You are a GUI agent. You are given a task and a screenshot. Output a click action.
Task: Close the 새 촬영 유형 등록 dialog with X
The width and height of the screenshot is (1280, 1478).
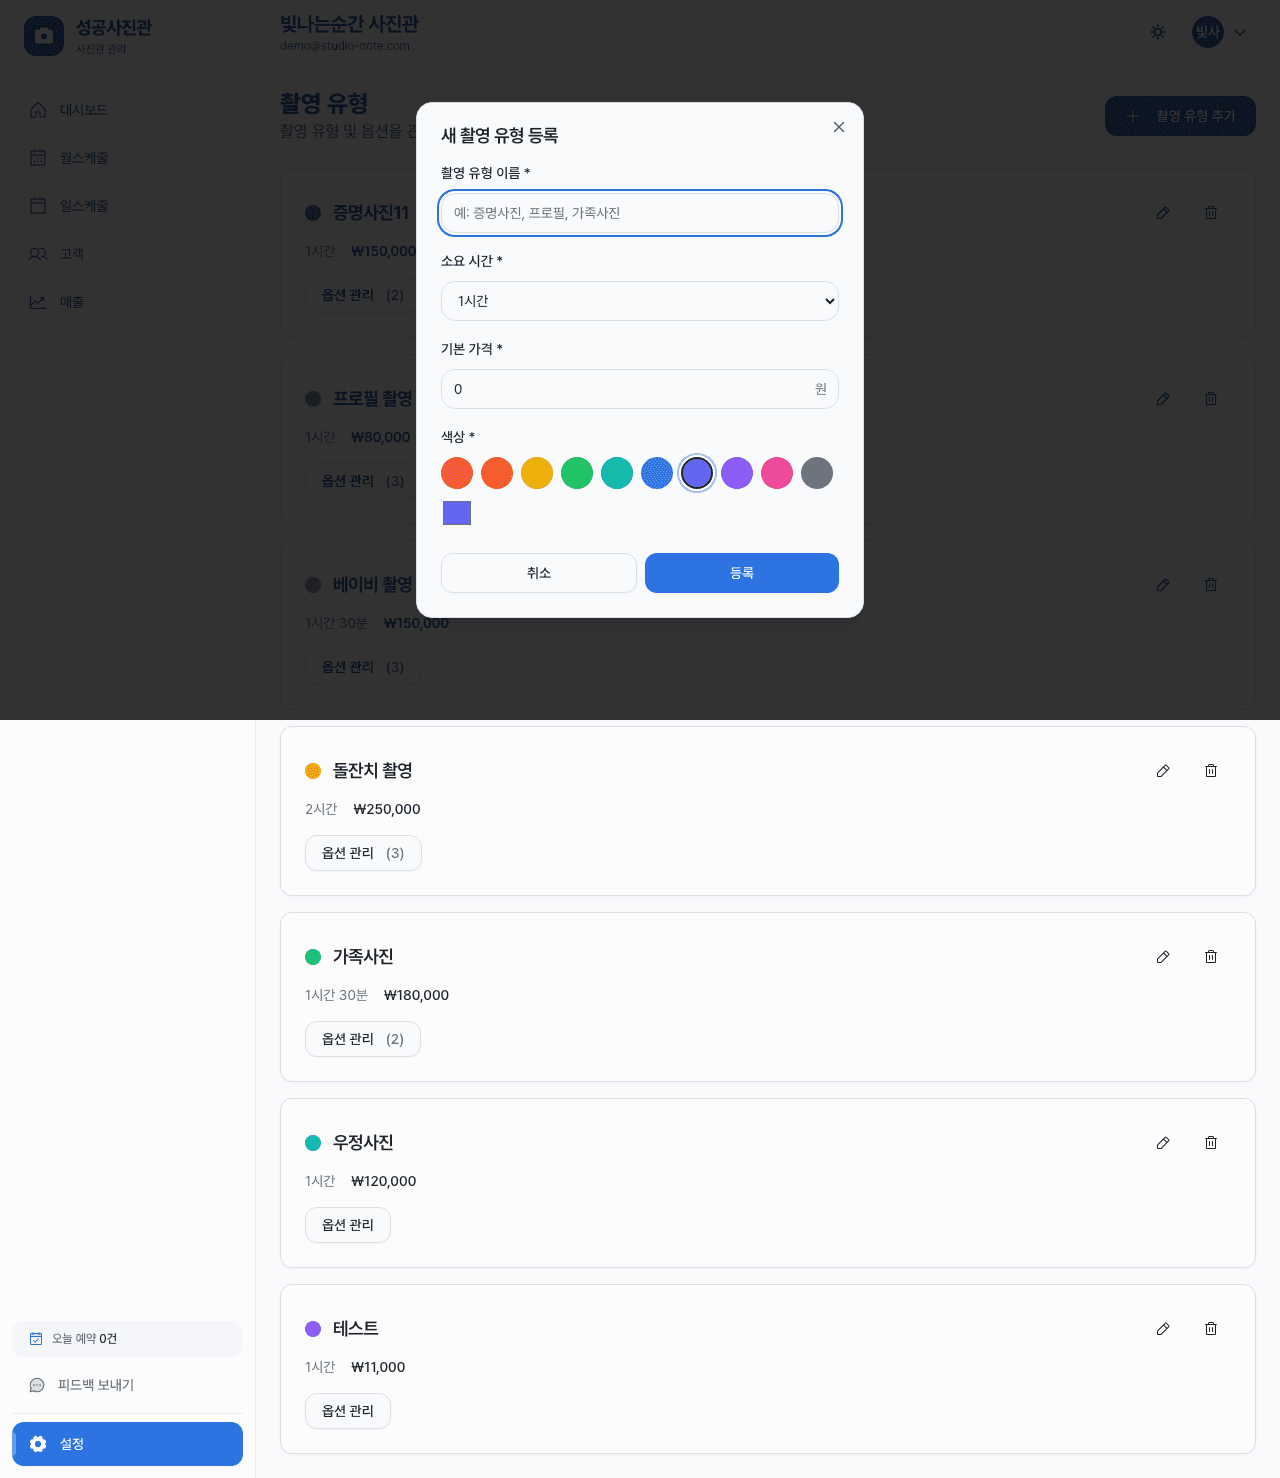tap(839, 127)
